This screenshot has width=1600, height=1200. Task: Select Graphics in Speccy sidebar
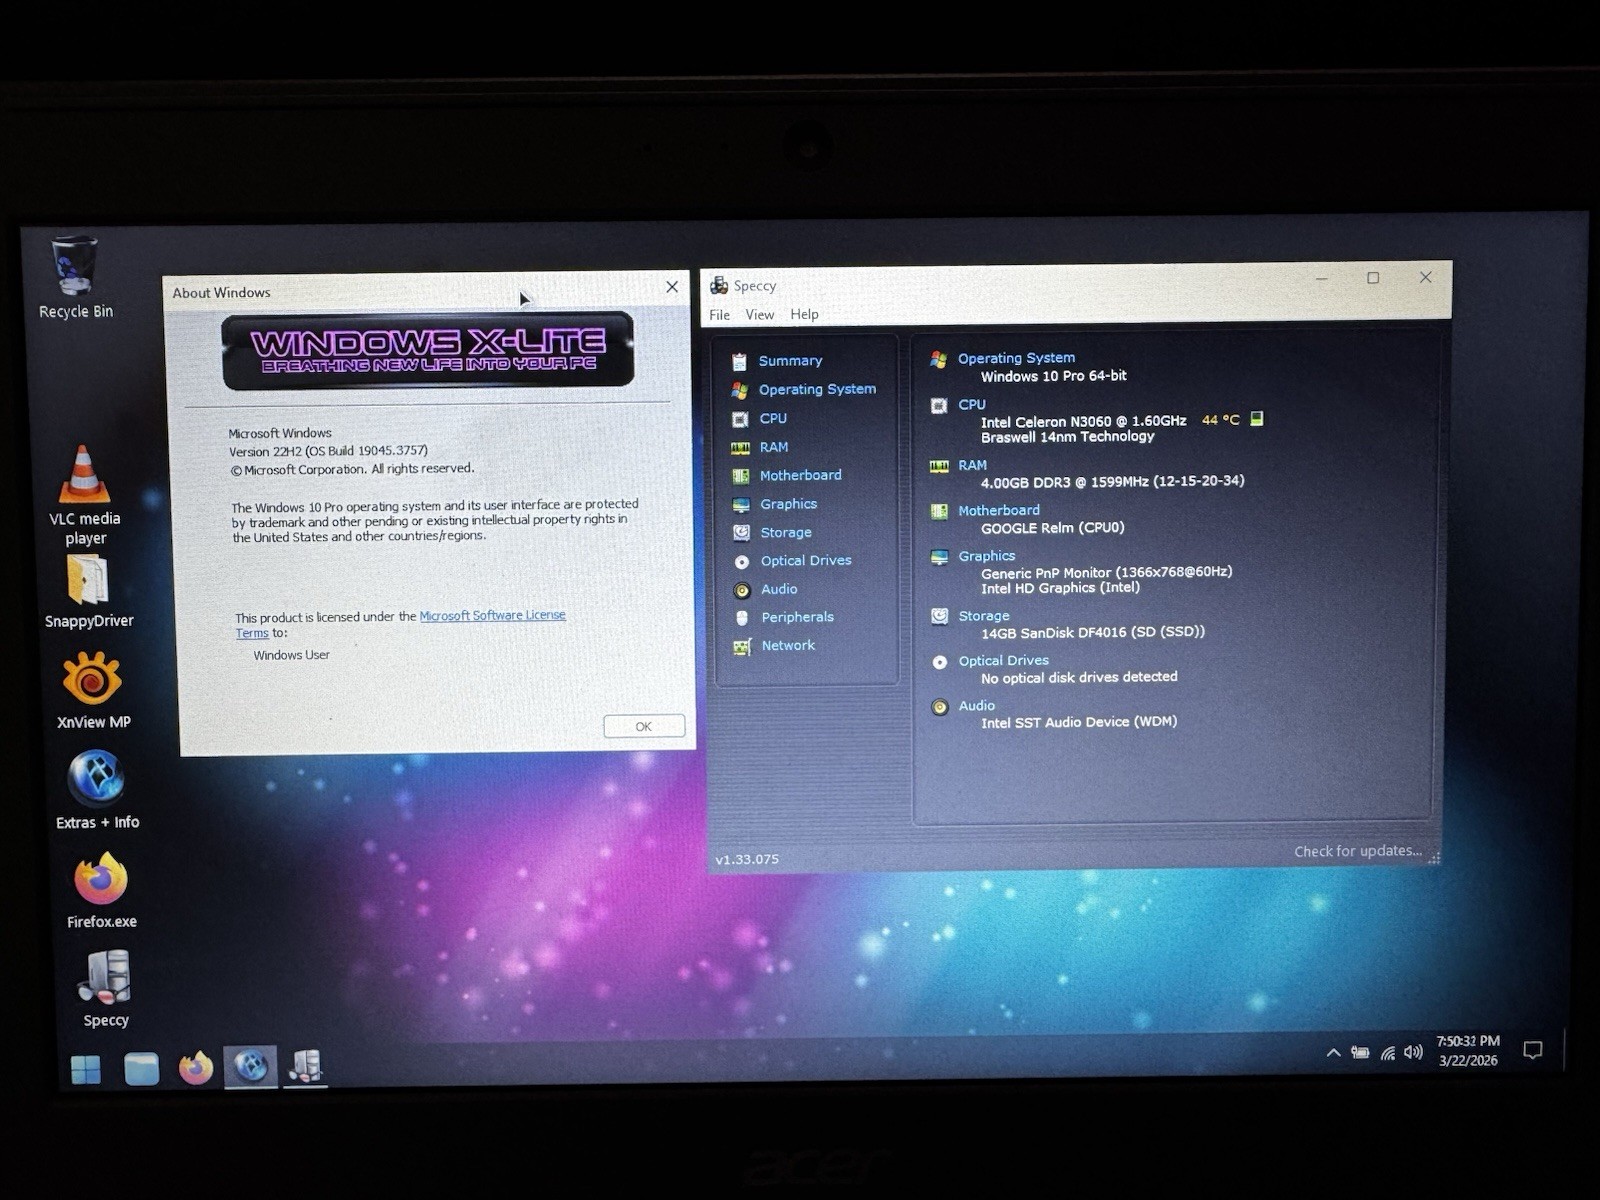coord(788,504)
